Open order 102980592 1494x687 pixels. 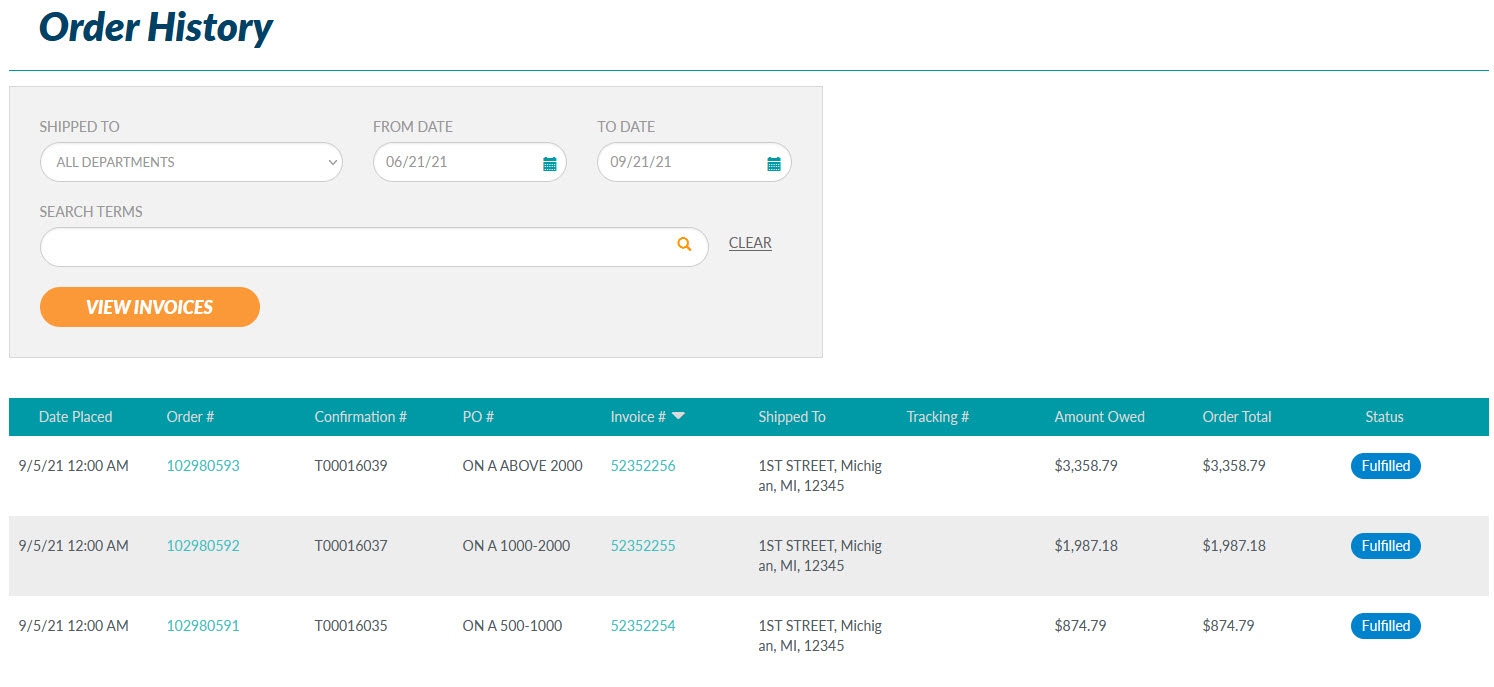[x=203, y=546]
